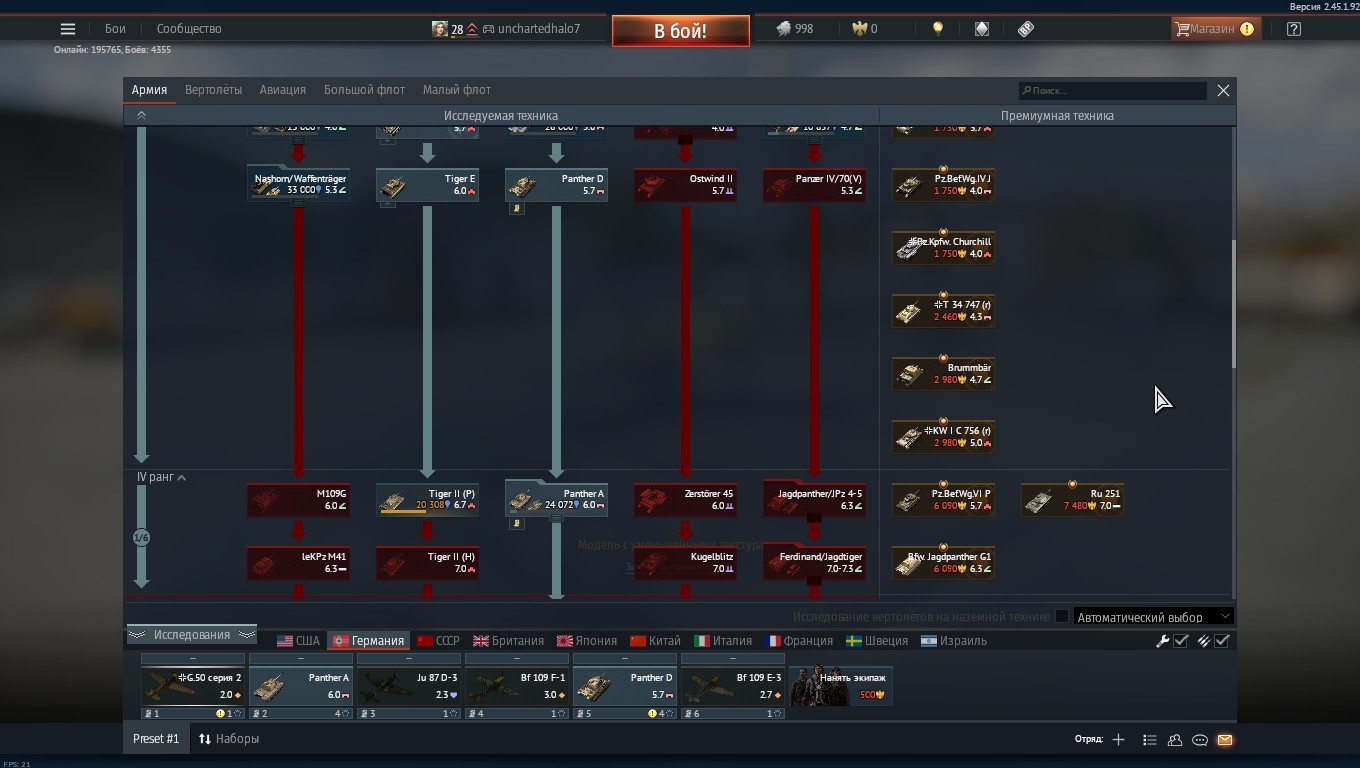Select the Британия nation tab
Viewport: 1360px width, 768px height.
508,641
